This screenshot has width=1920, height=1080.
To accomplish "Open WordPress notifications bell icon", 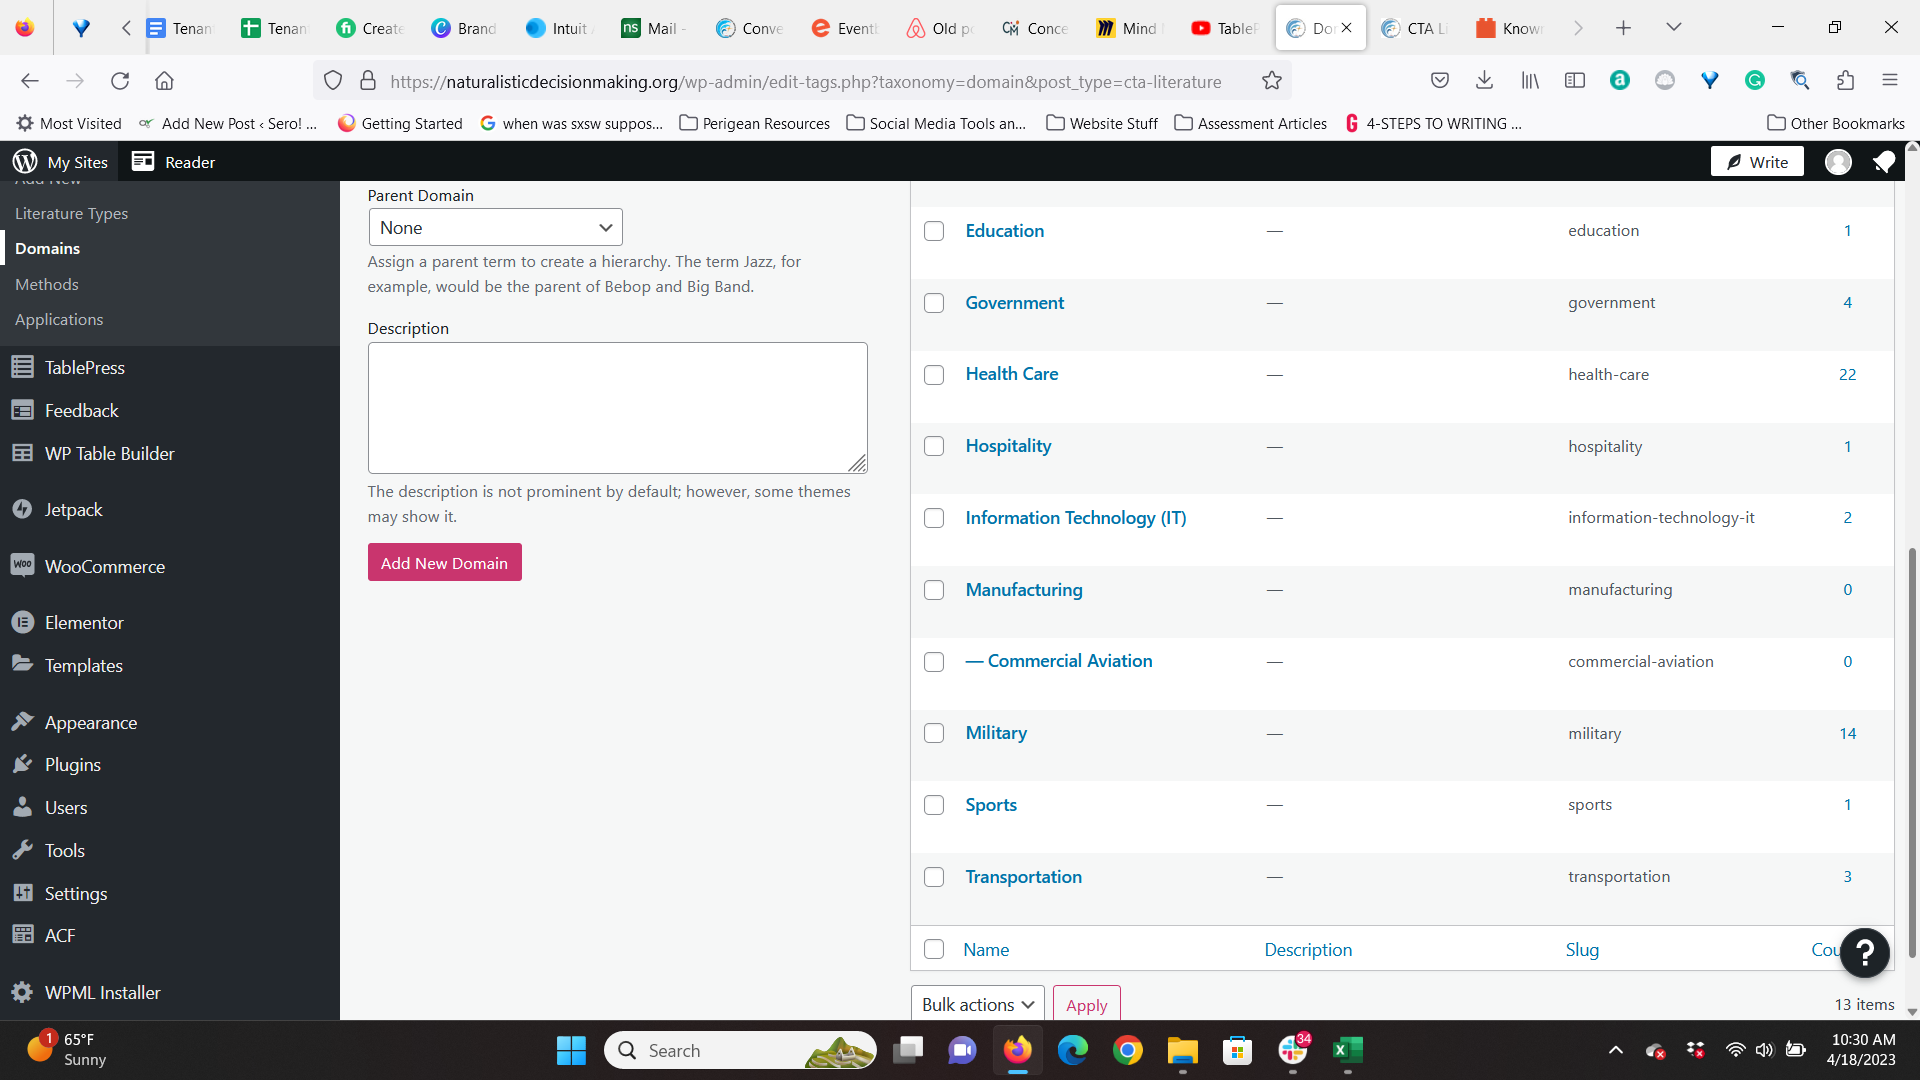I will click(x=1883, y=162).
